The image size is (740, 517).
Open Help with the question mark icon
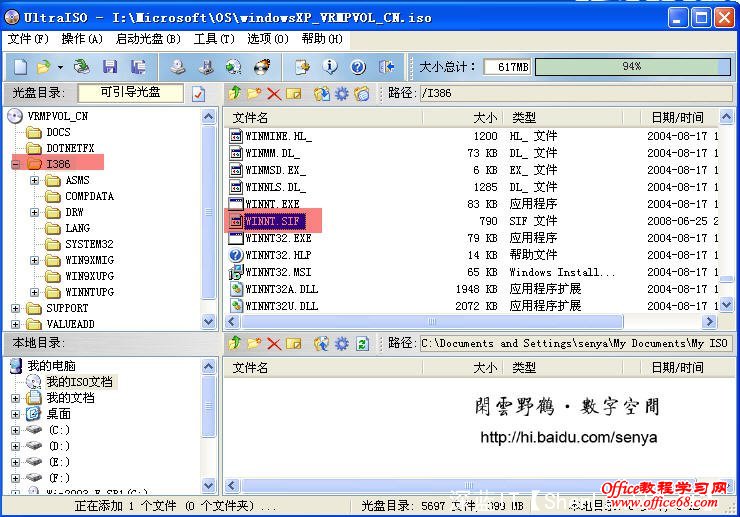coord(358,67)
